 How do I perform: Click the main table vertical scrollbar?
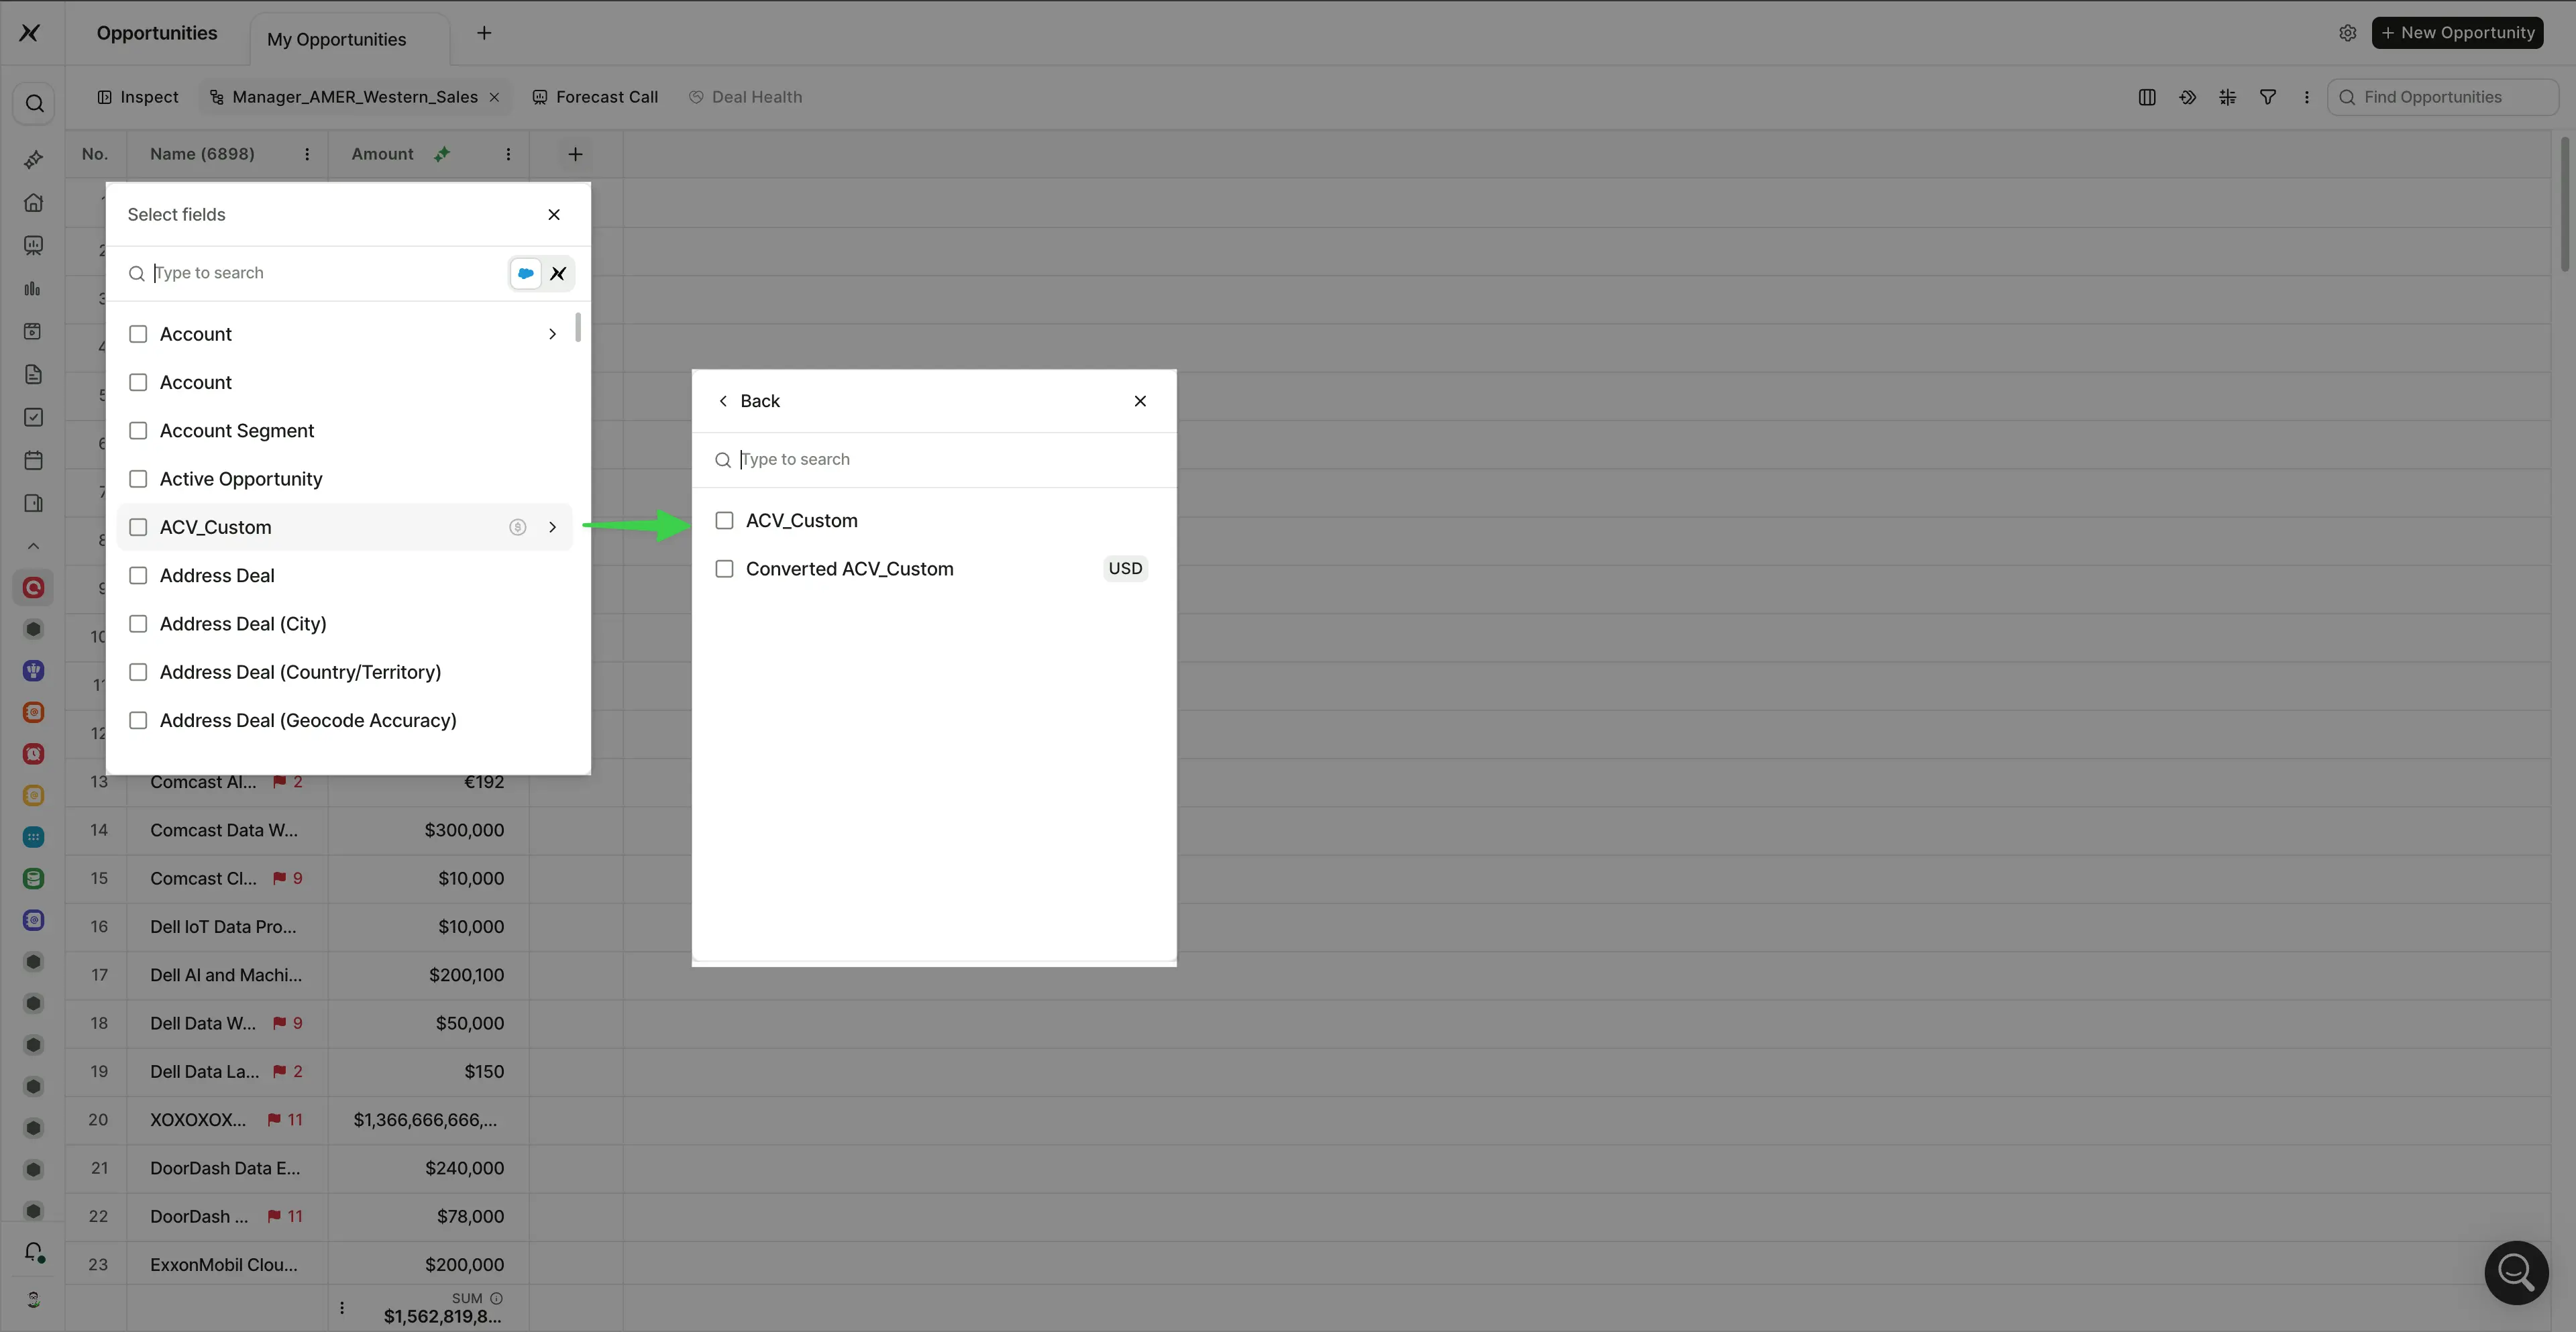tap(2565, 204)
